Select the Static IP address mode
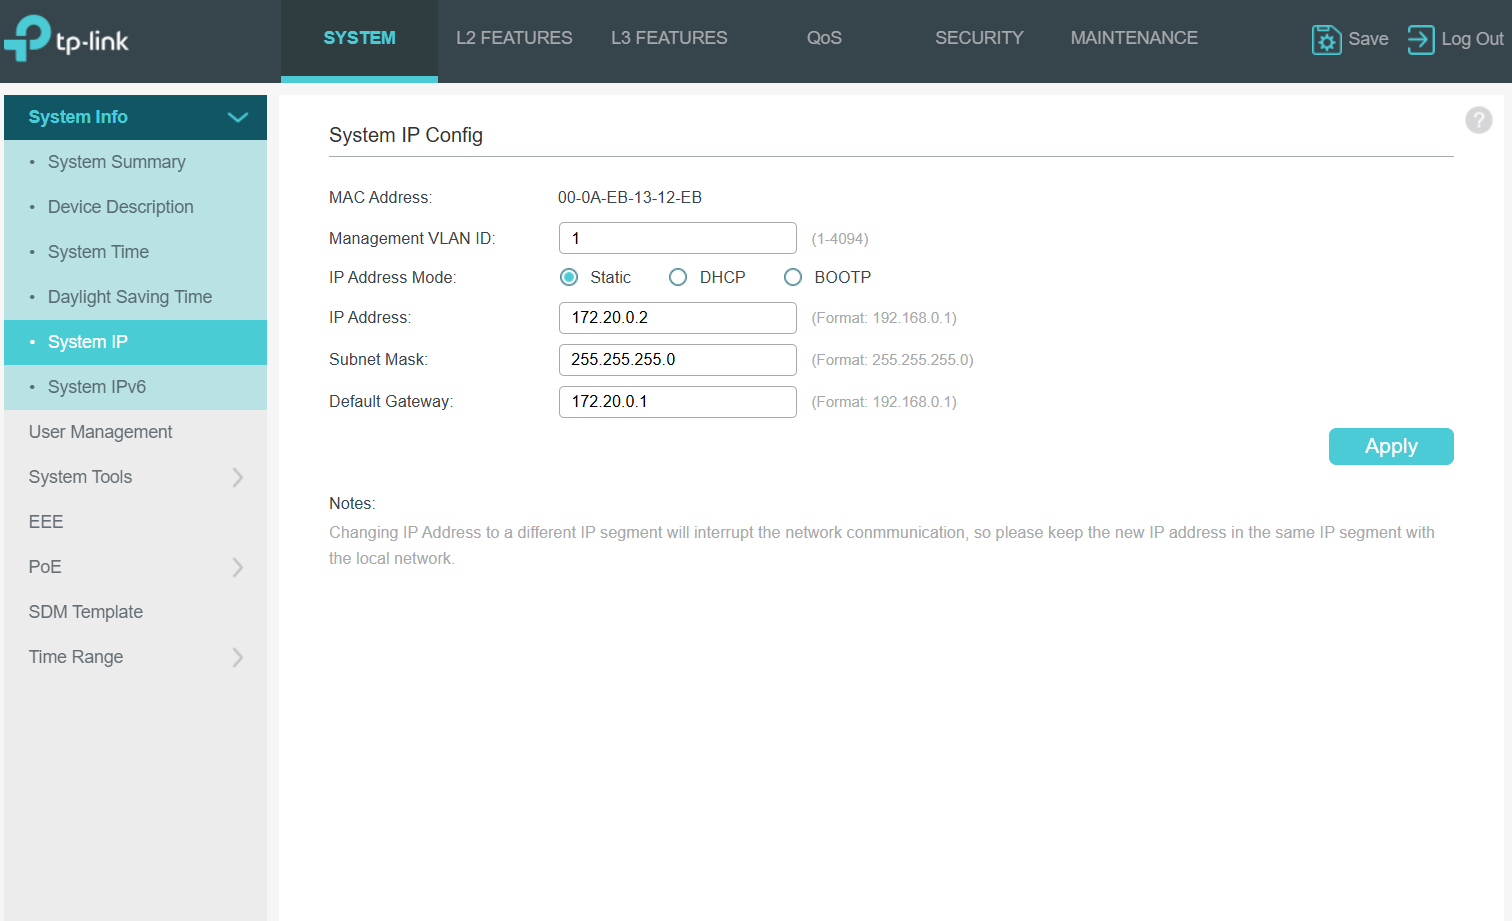This screenshot has height=921, width=1512. pyautogui.click(x=569, y=277)
